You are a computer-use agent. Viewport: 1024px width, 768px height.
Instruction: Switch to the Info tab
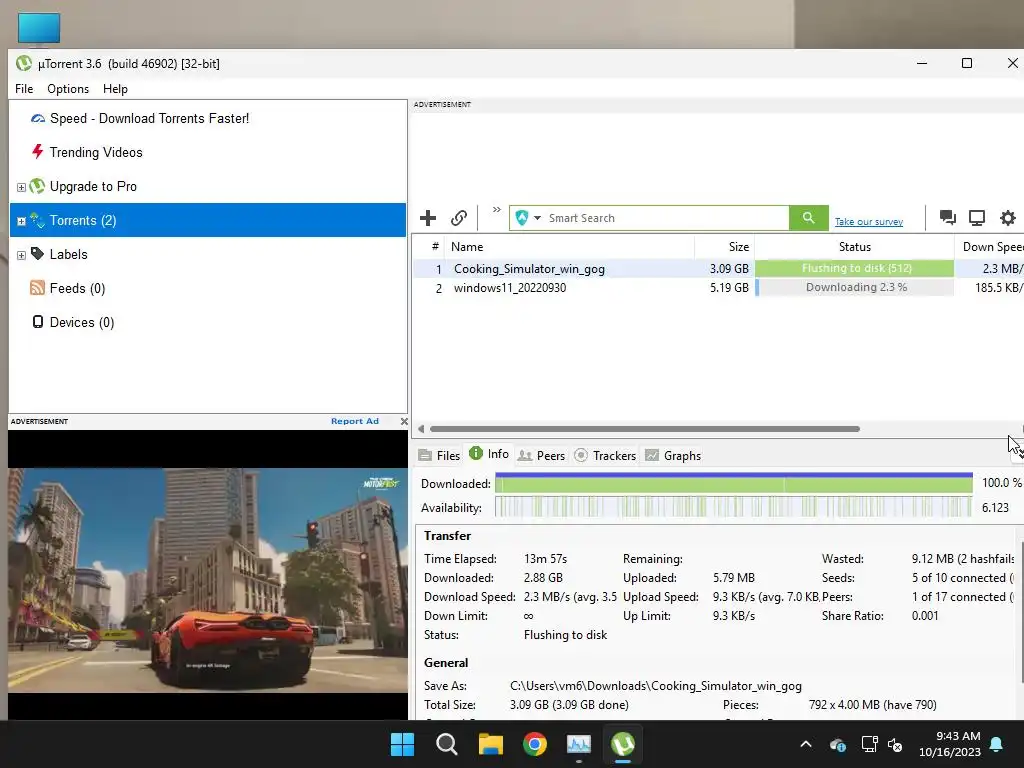[489, 454]
